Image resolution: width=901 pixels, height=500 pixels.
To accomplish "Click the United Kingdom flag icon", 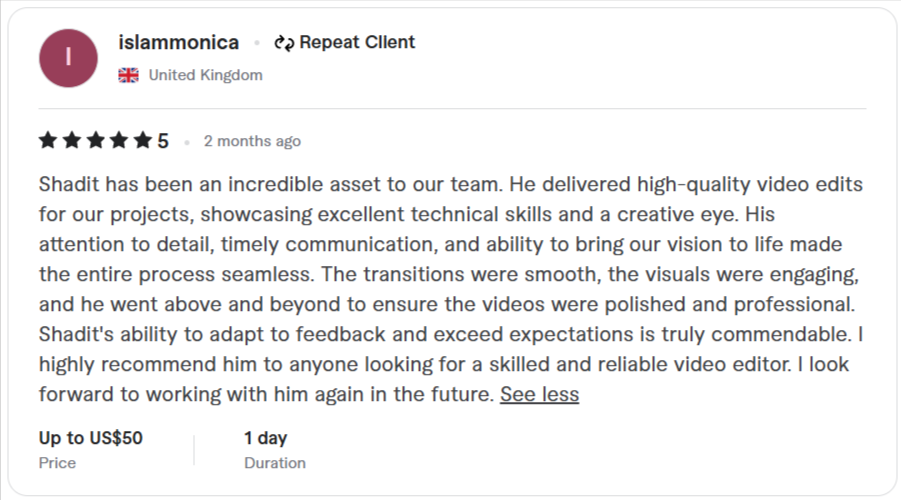I will tap(128, 75).
